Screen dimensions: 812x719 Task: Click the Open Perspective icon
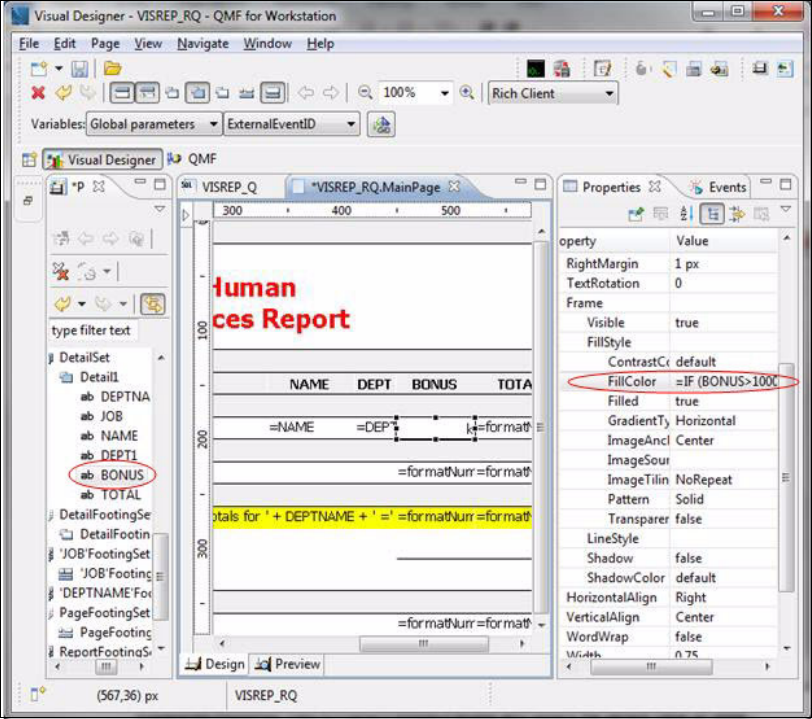coord(29,160)
